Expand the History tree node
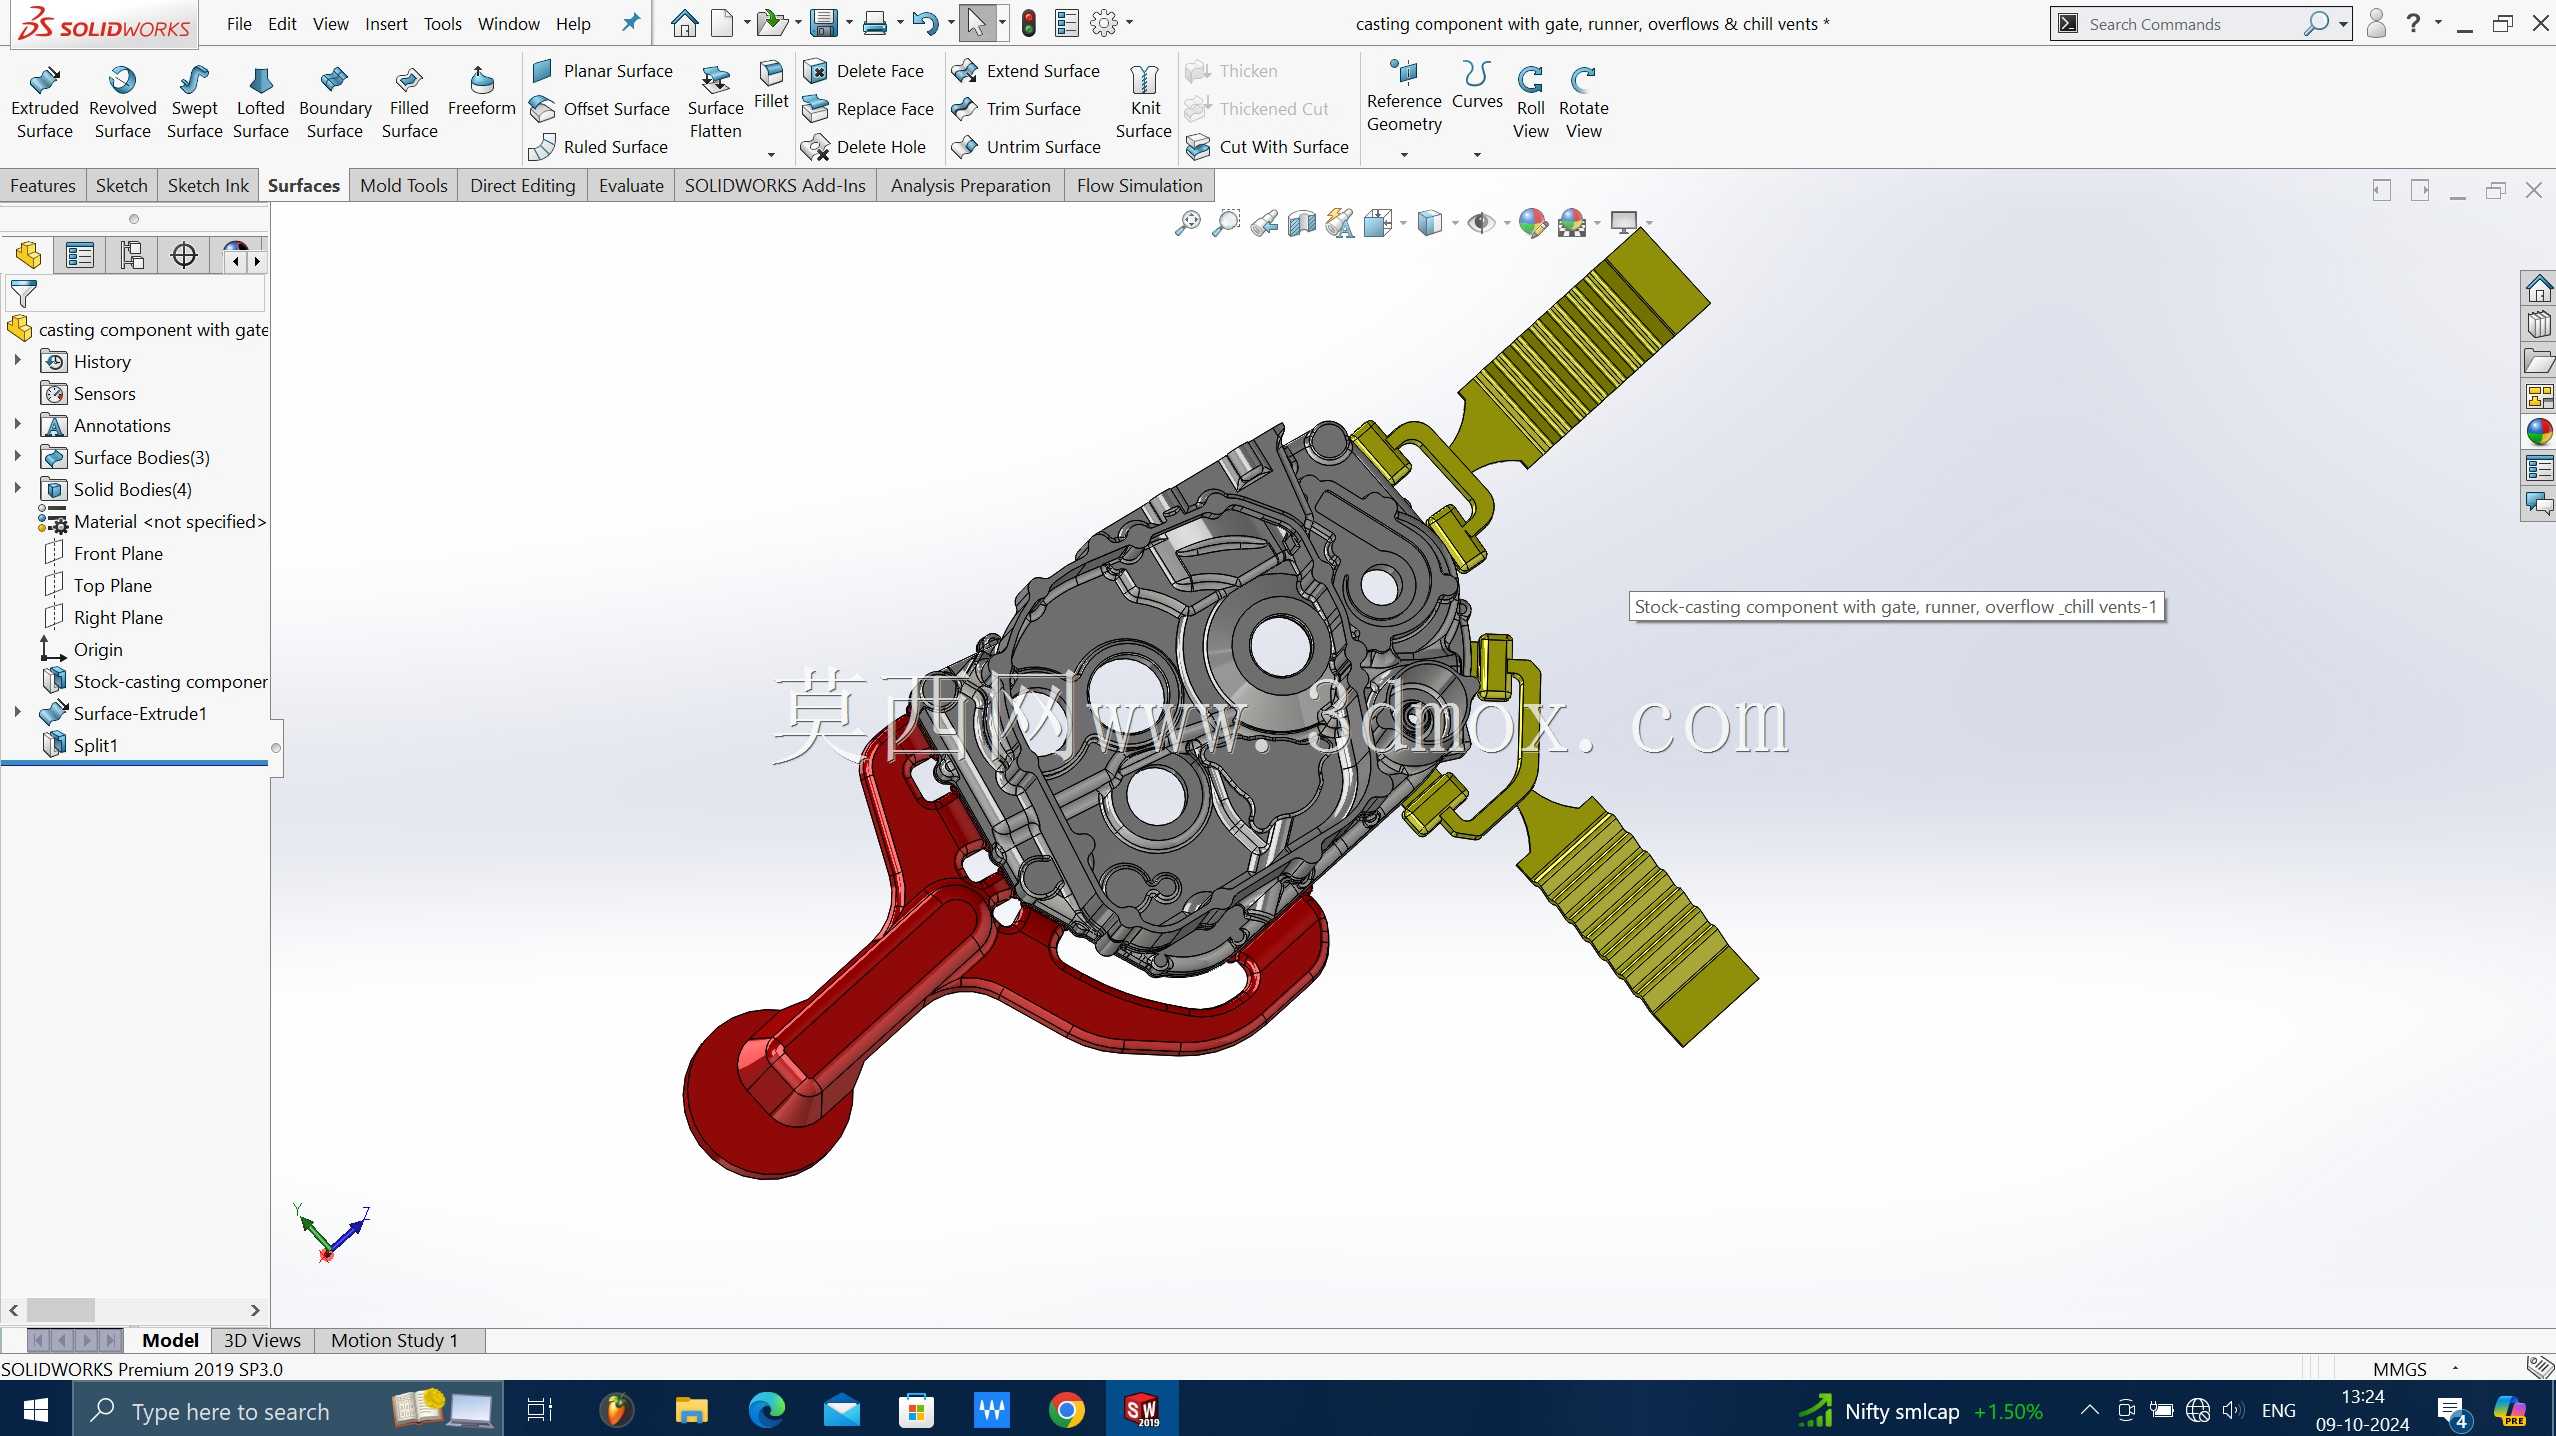 (x=17, y=361)
